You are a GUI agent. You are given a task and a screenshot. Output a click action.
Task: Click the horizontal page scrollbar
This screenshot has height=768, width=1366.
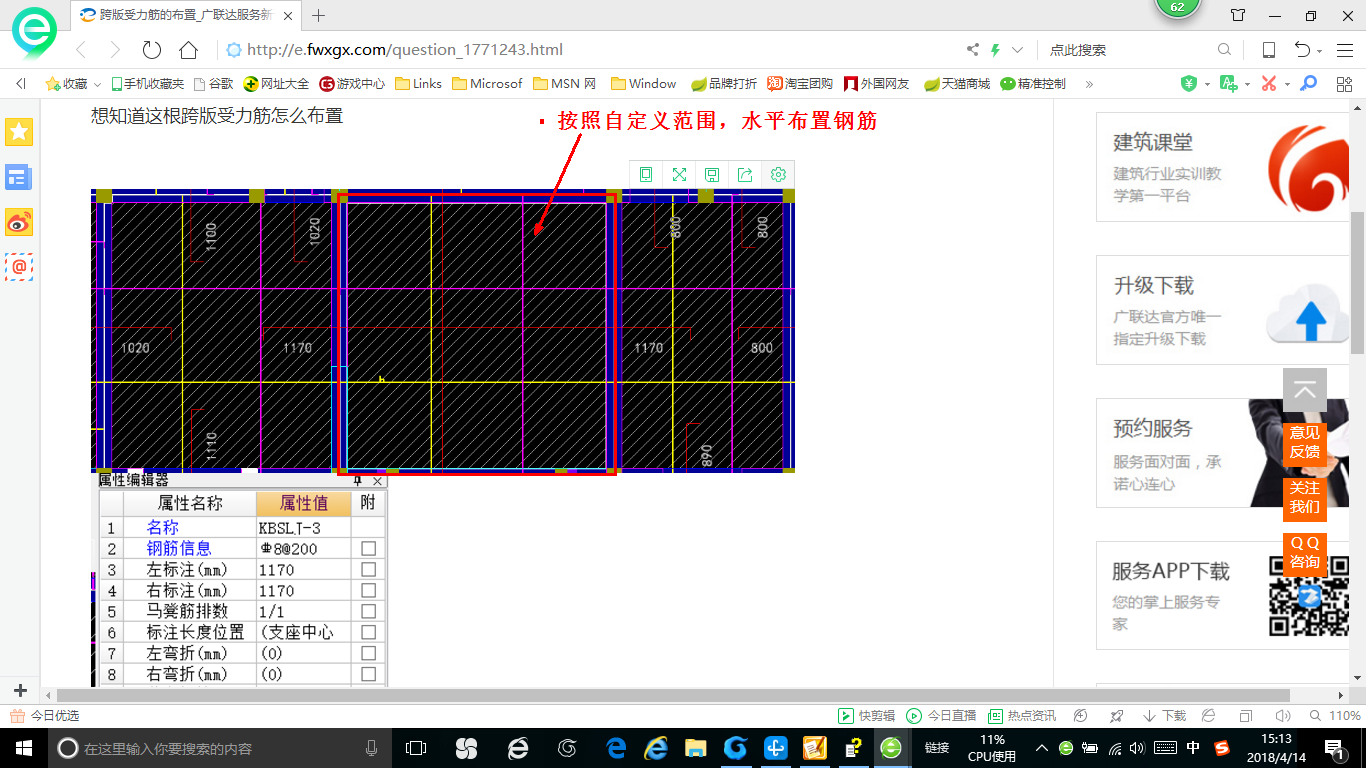[673, 695]
